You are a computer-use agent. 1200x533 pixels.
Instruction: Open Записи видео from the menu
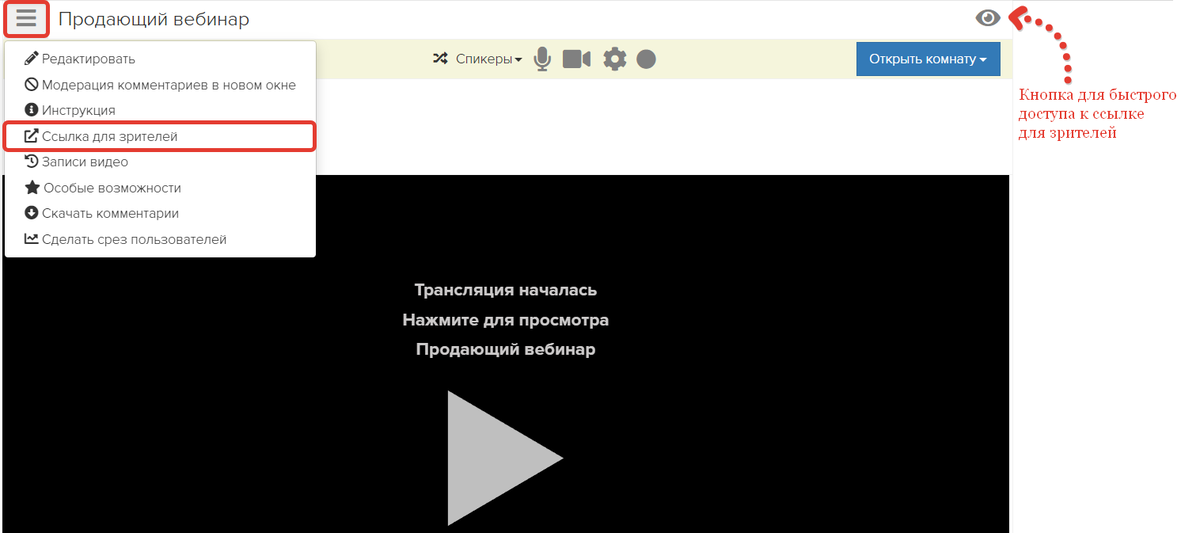click(x=84, y=161)
